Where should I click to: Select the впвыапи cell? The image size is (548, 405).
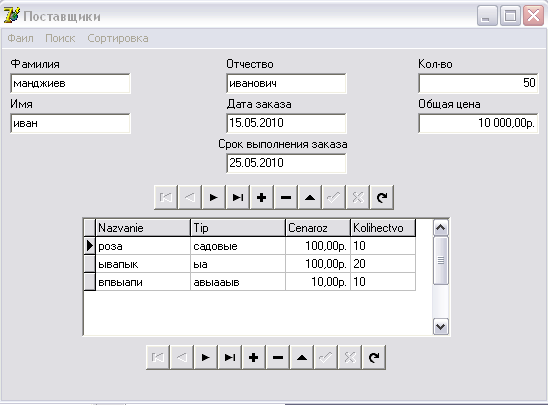(143, 282)
